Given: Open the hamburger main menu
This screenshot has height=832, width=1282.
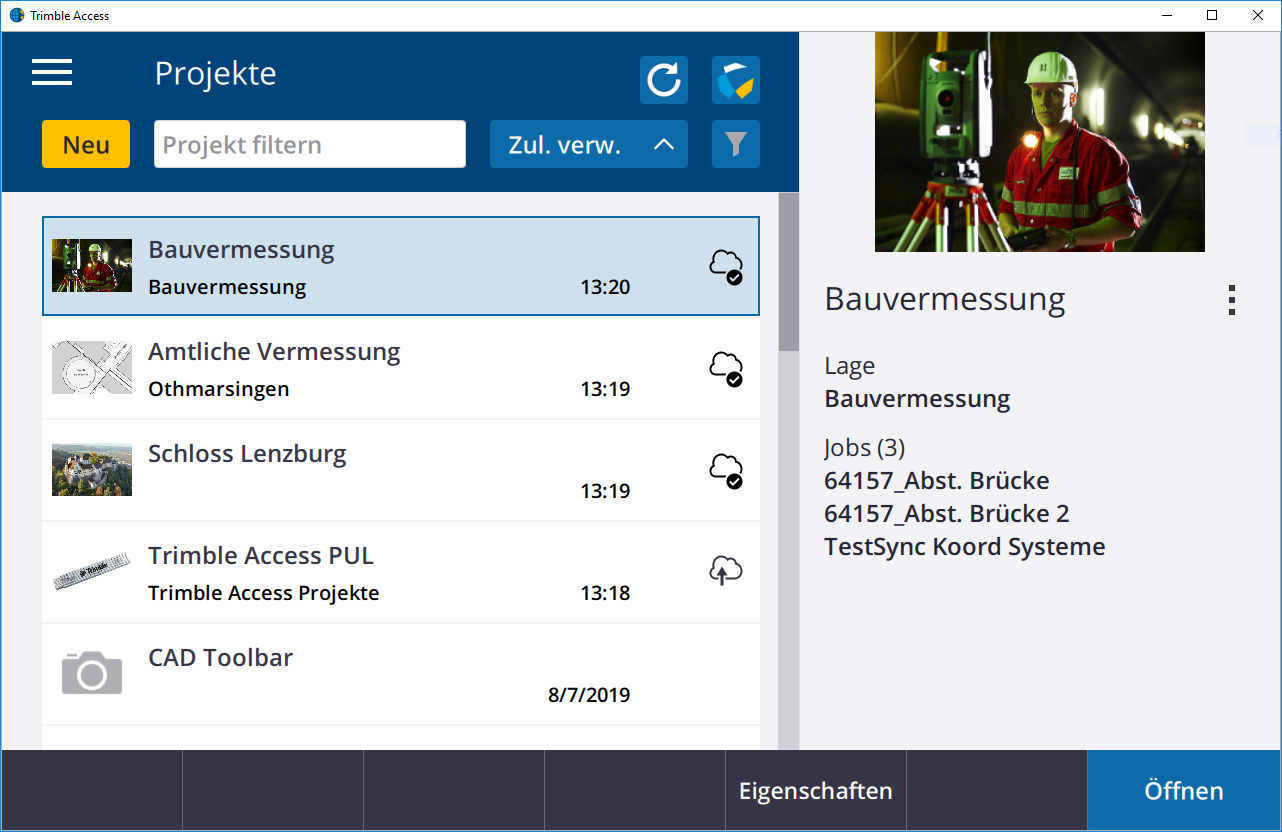Looking at the screenshot, I should point(52,73).
